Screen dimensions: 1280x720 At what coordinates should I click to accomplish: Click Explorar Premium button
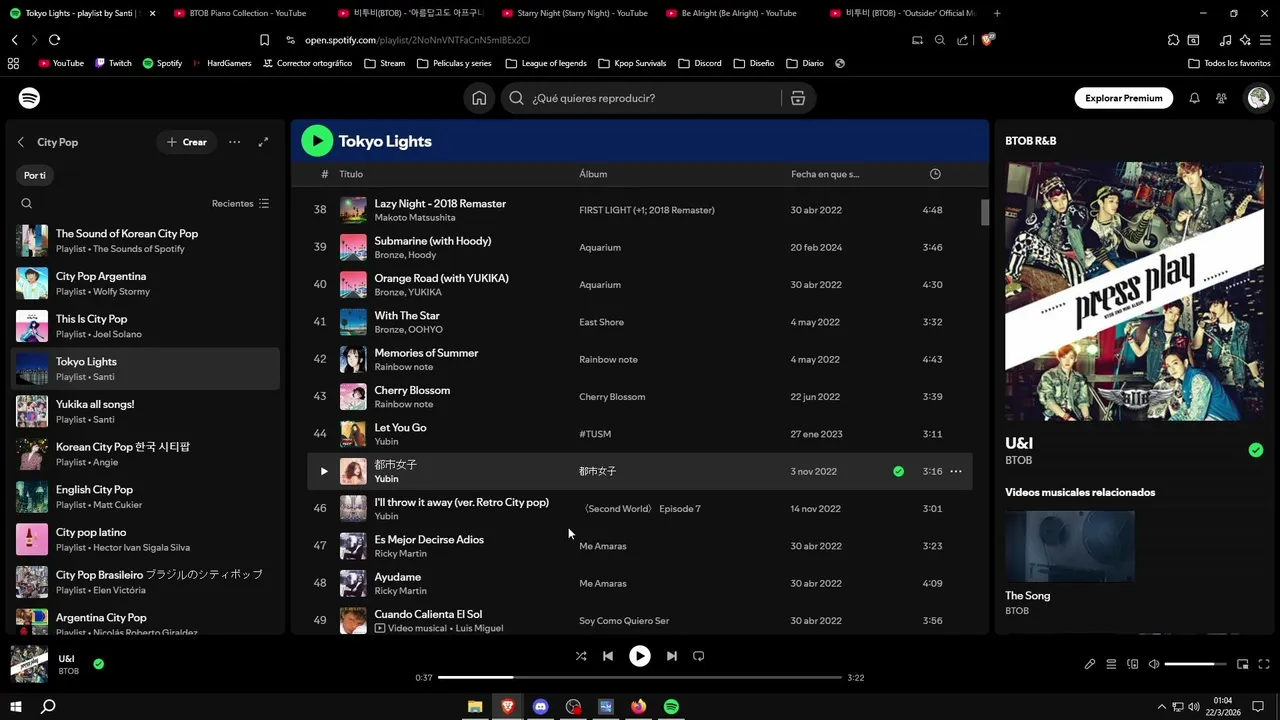[x=1123, y=98]
